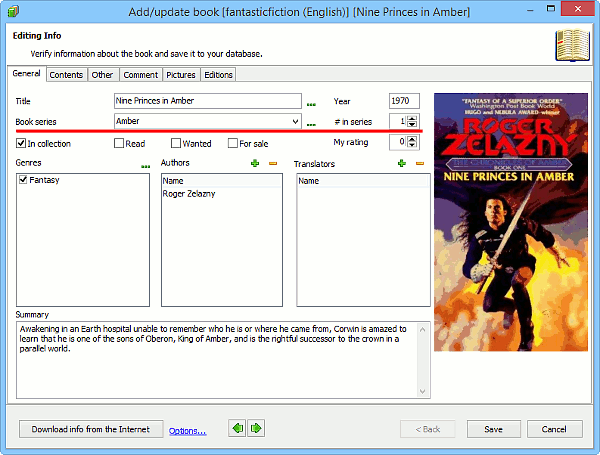Go to next record with right arrow
The image size is (600, 455).
coord(256,428)
